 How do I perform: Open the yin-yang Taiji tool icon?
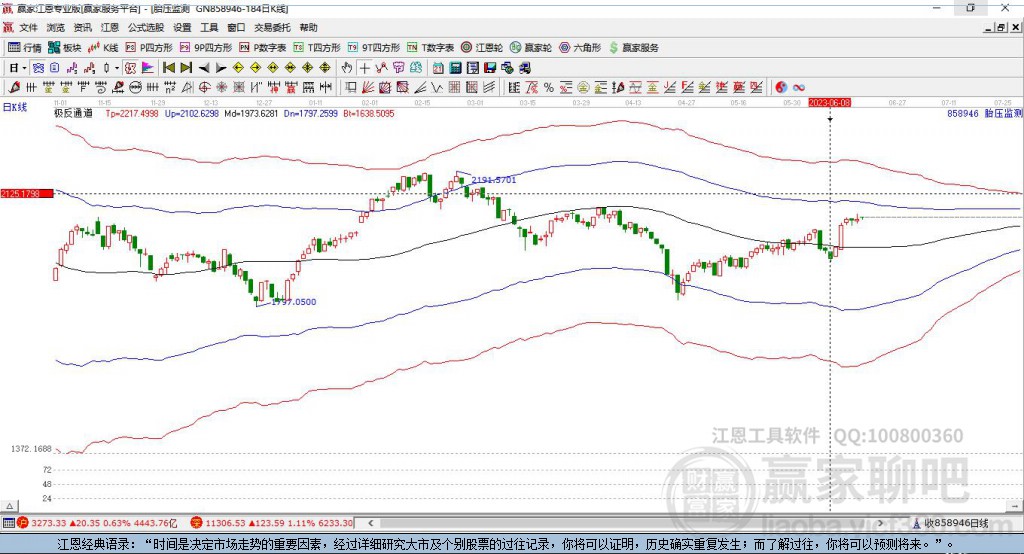tap(781, 88)
